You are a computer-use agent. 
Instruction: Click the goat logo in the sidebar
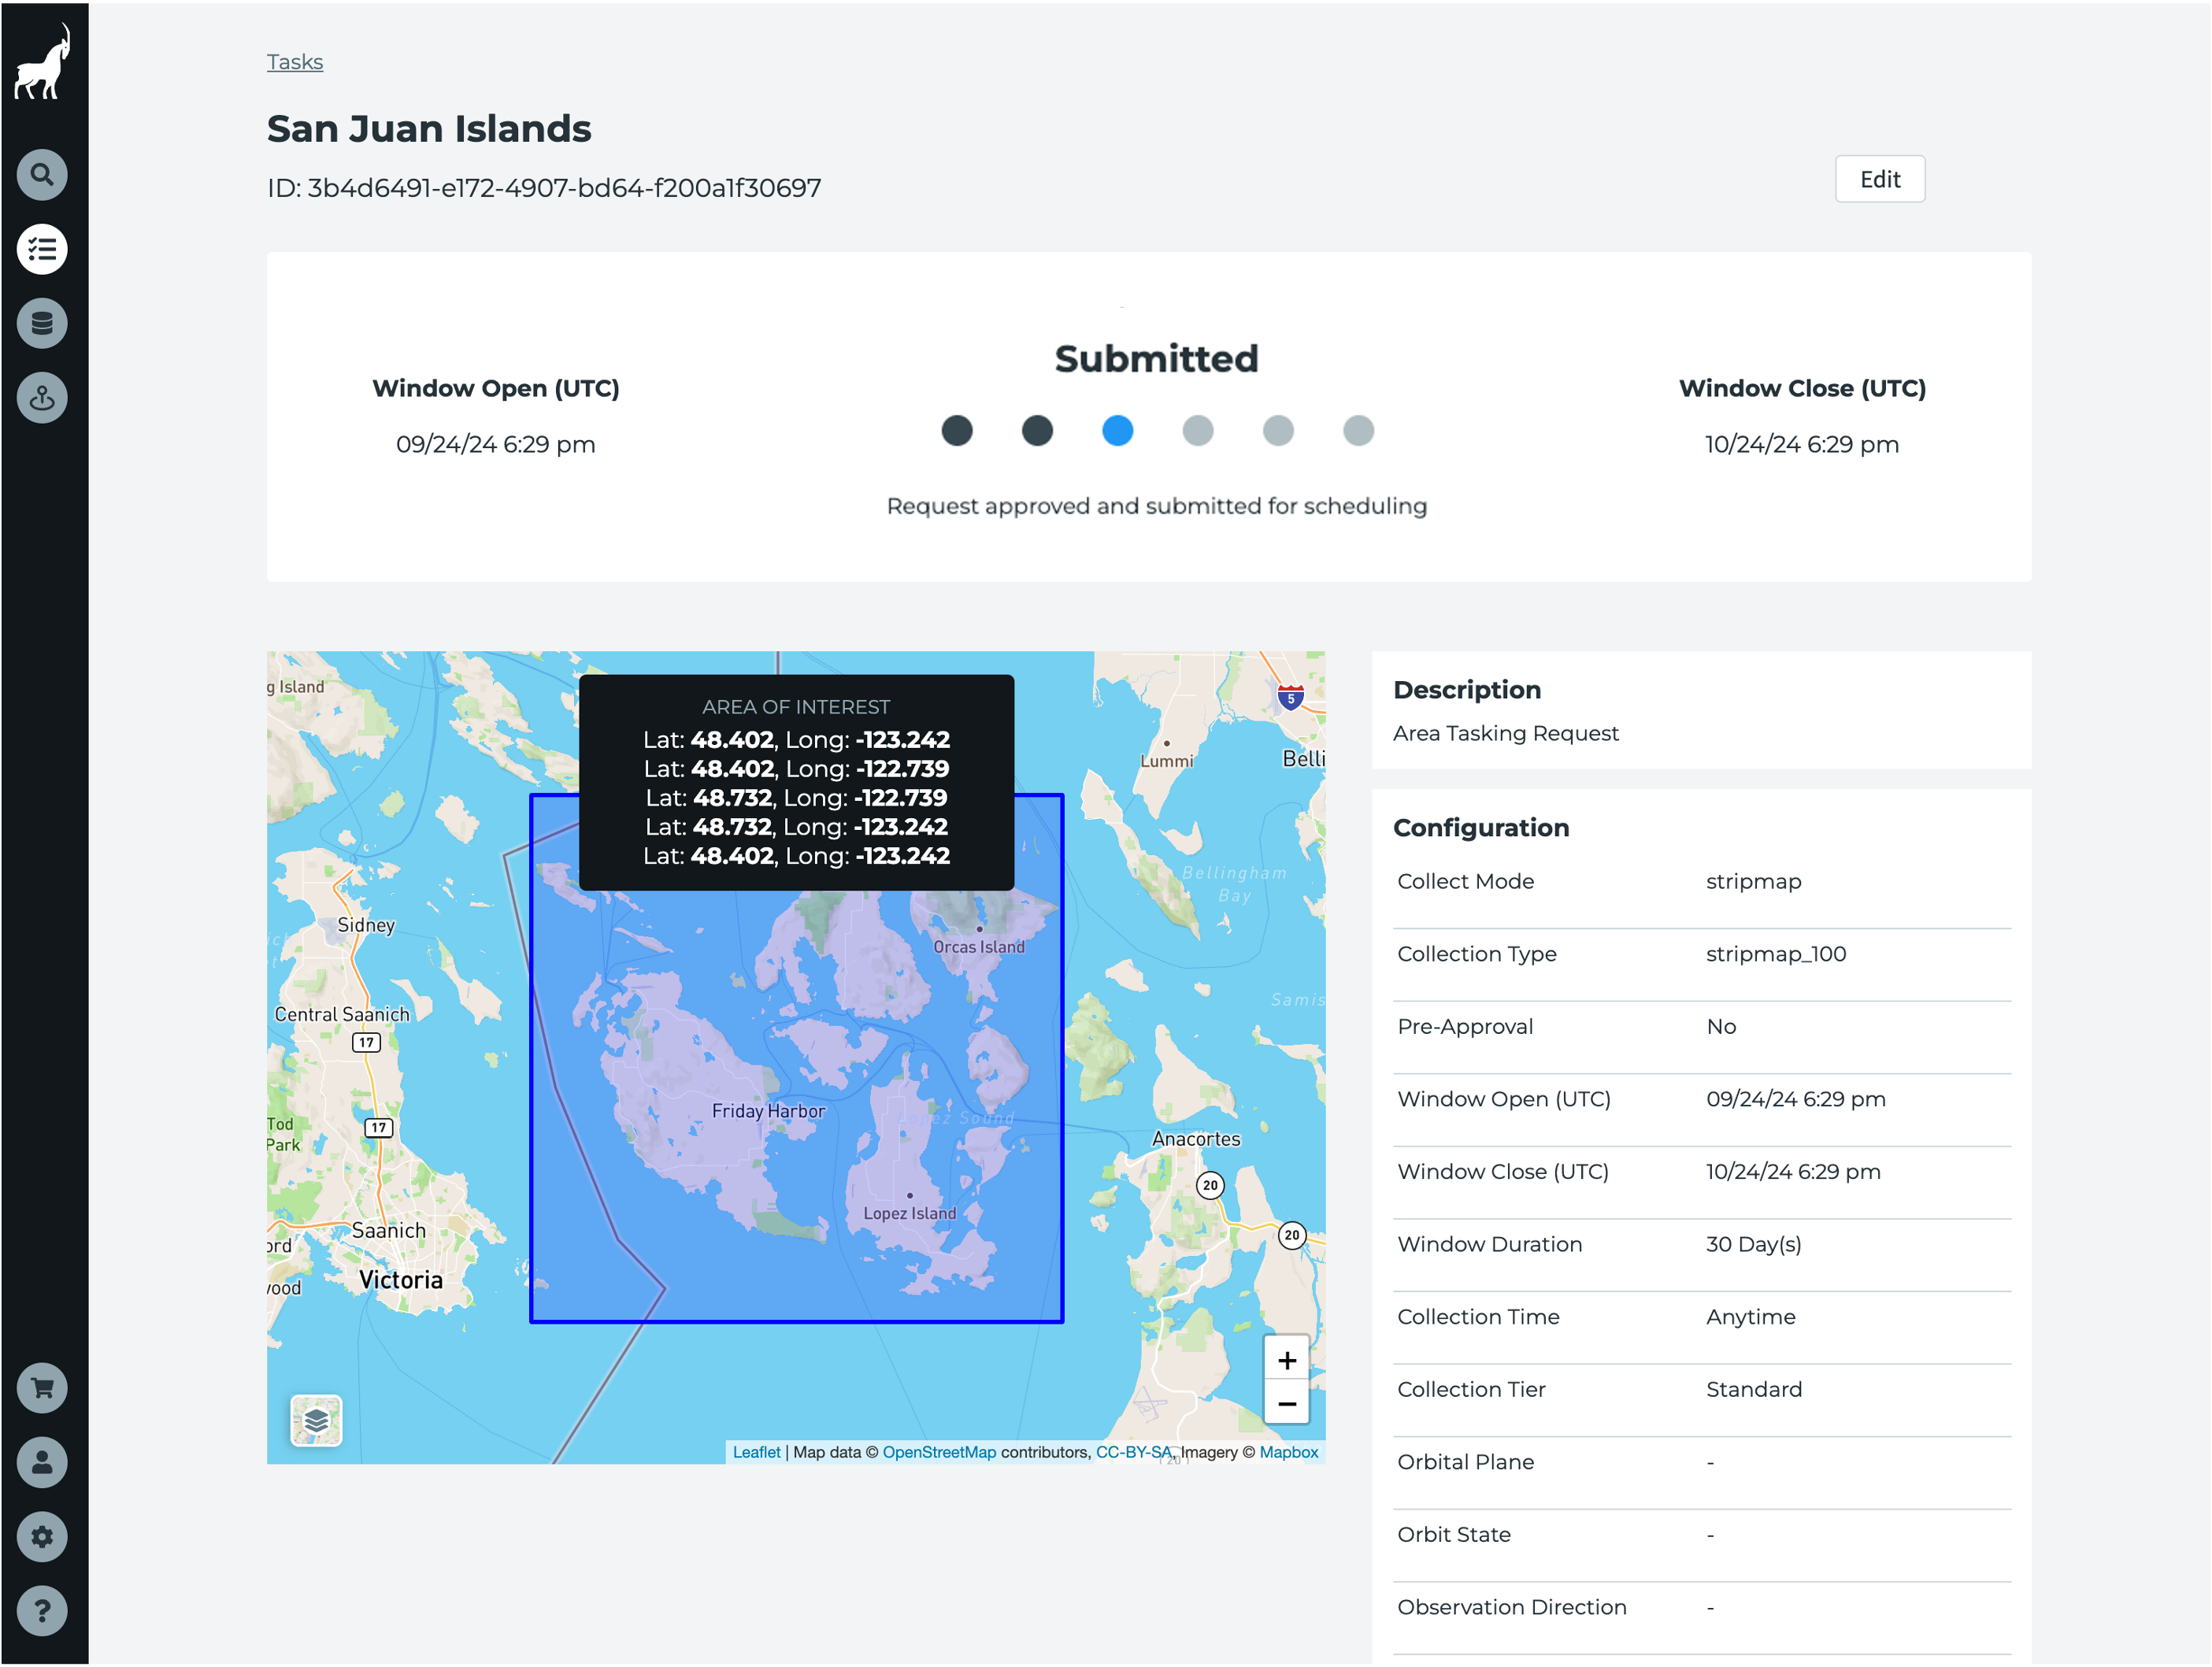[x=43, y=62]
